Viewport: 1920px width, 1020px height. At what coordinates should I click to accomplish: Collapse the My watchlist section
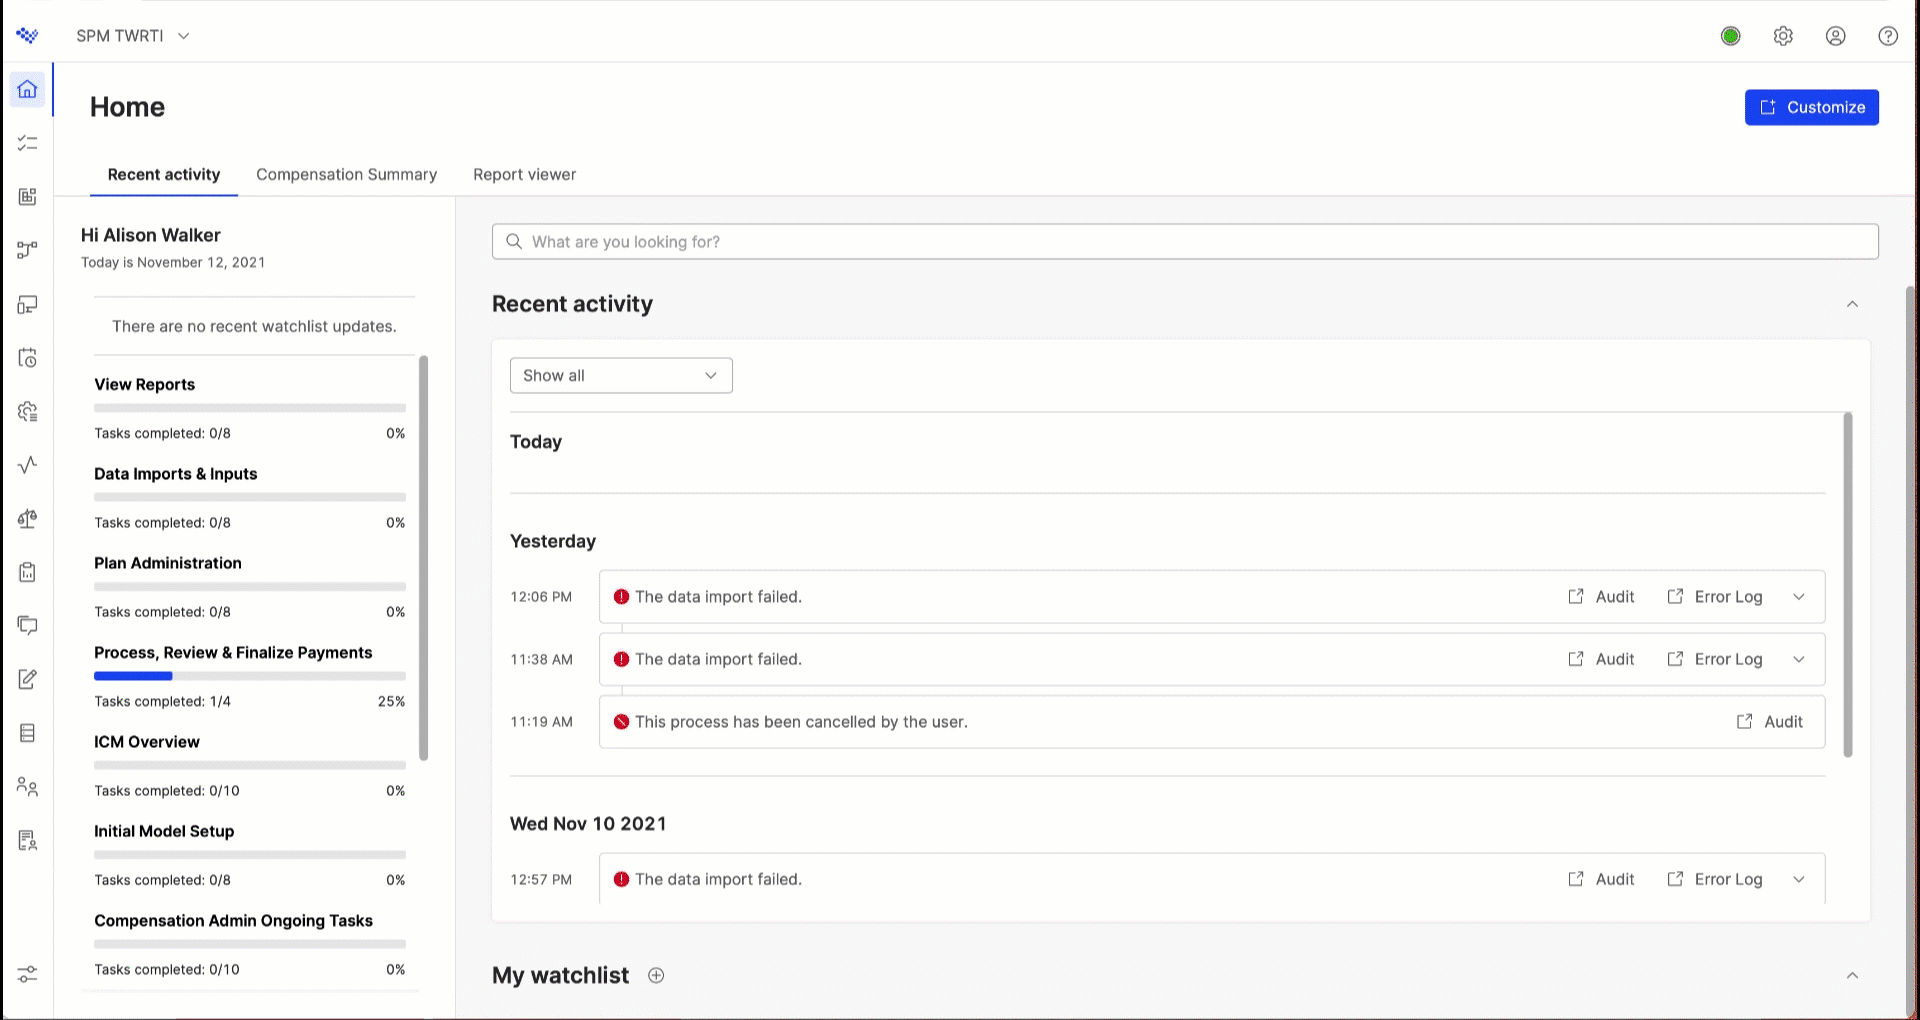(x=1852, y=976)
